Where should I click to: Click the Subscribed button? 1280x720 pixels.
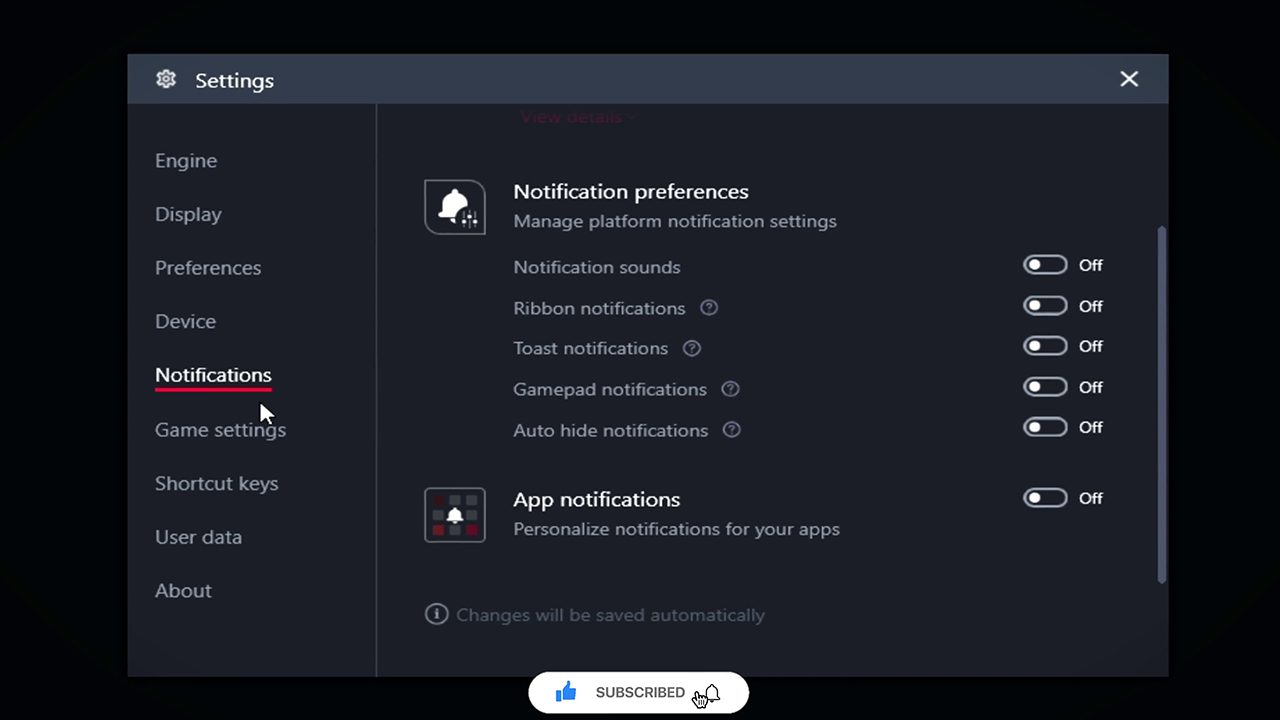(640, 692)
